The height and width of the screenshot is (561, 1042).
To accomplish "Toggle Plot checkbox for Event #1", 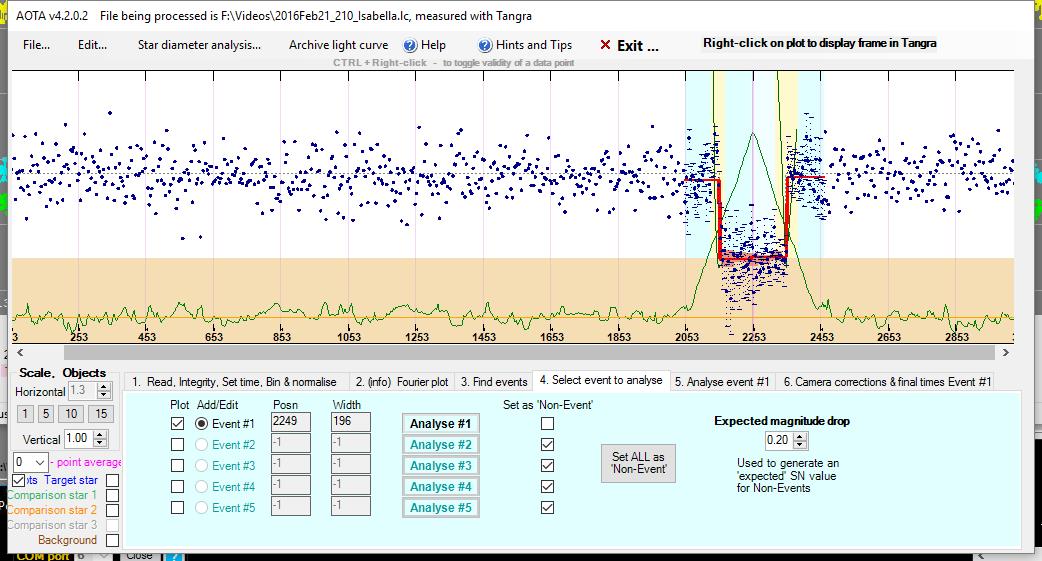I will pos(177,423).
